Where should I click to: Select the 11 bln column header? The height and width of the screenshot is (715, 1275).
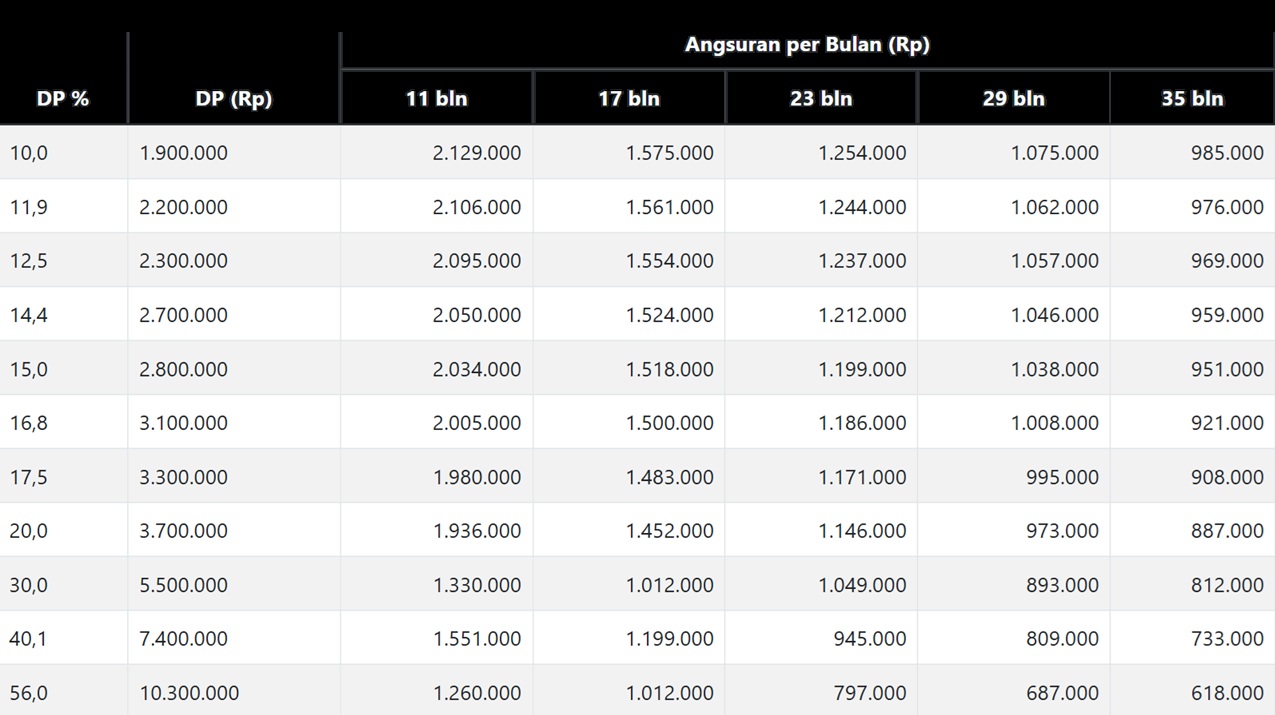[x=436, y=98]
